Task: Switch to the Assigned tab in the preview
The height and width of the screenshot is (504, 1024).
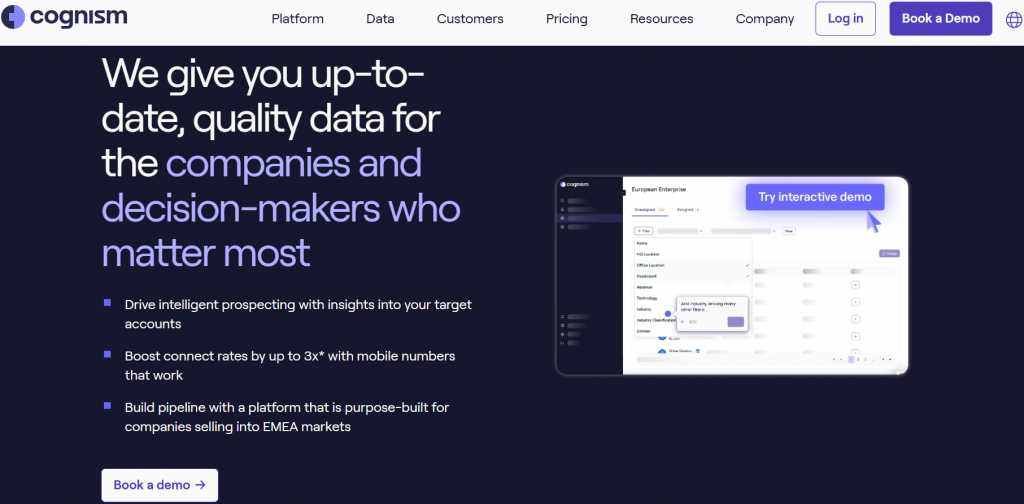Action: tap(687, 210)
